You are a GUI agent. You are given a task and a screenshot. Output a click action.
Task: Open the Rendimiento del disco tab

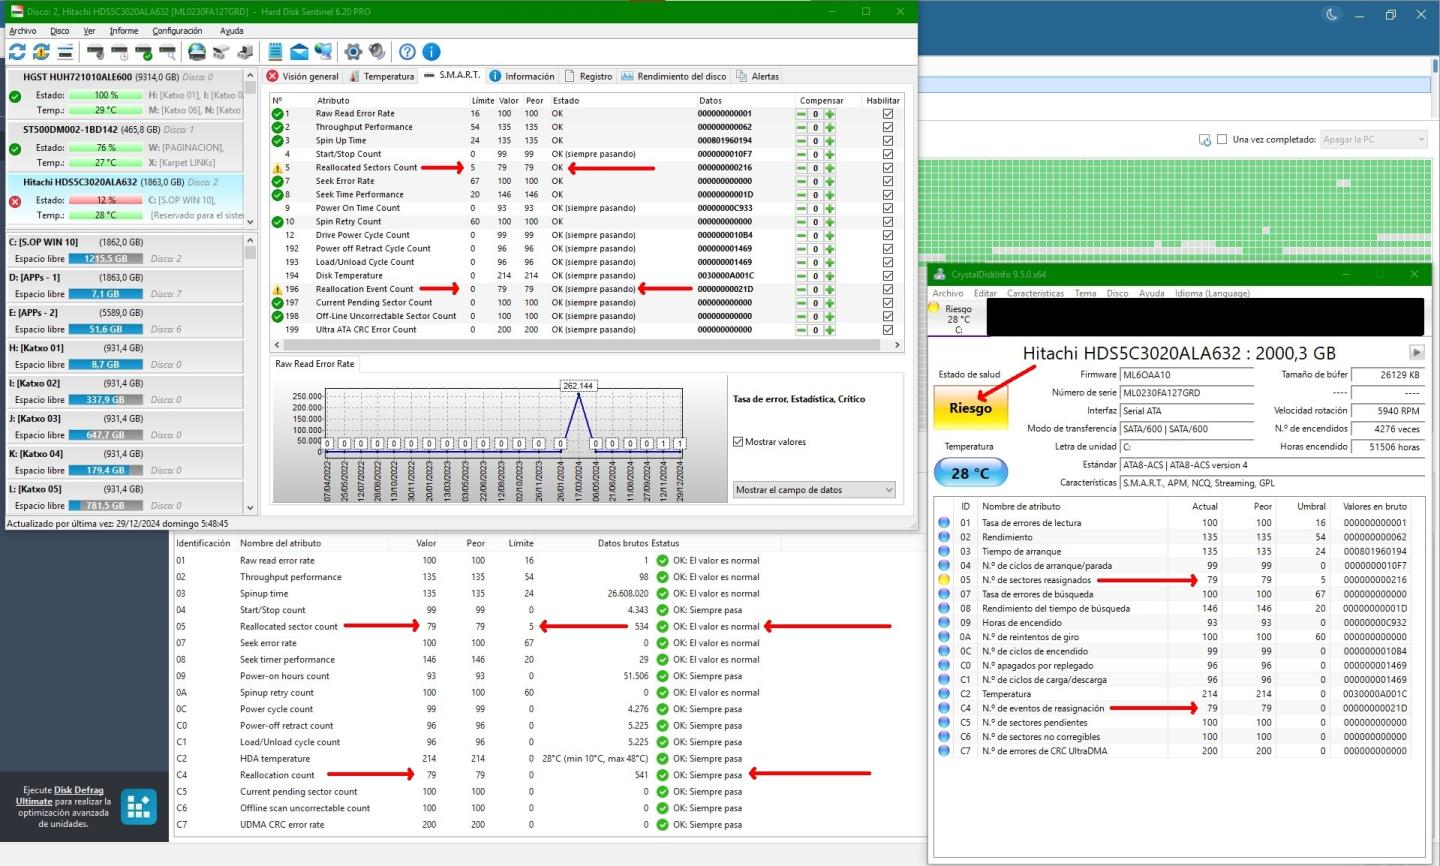click(674, 76)
